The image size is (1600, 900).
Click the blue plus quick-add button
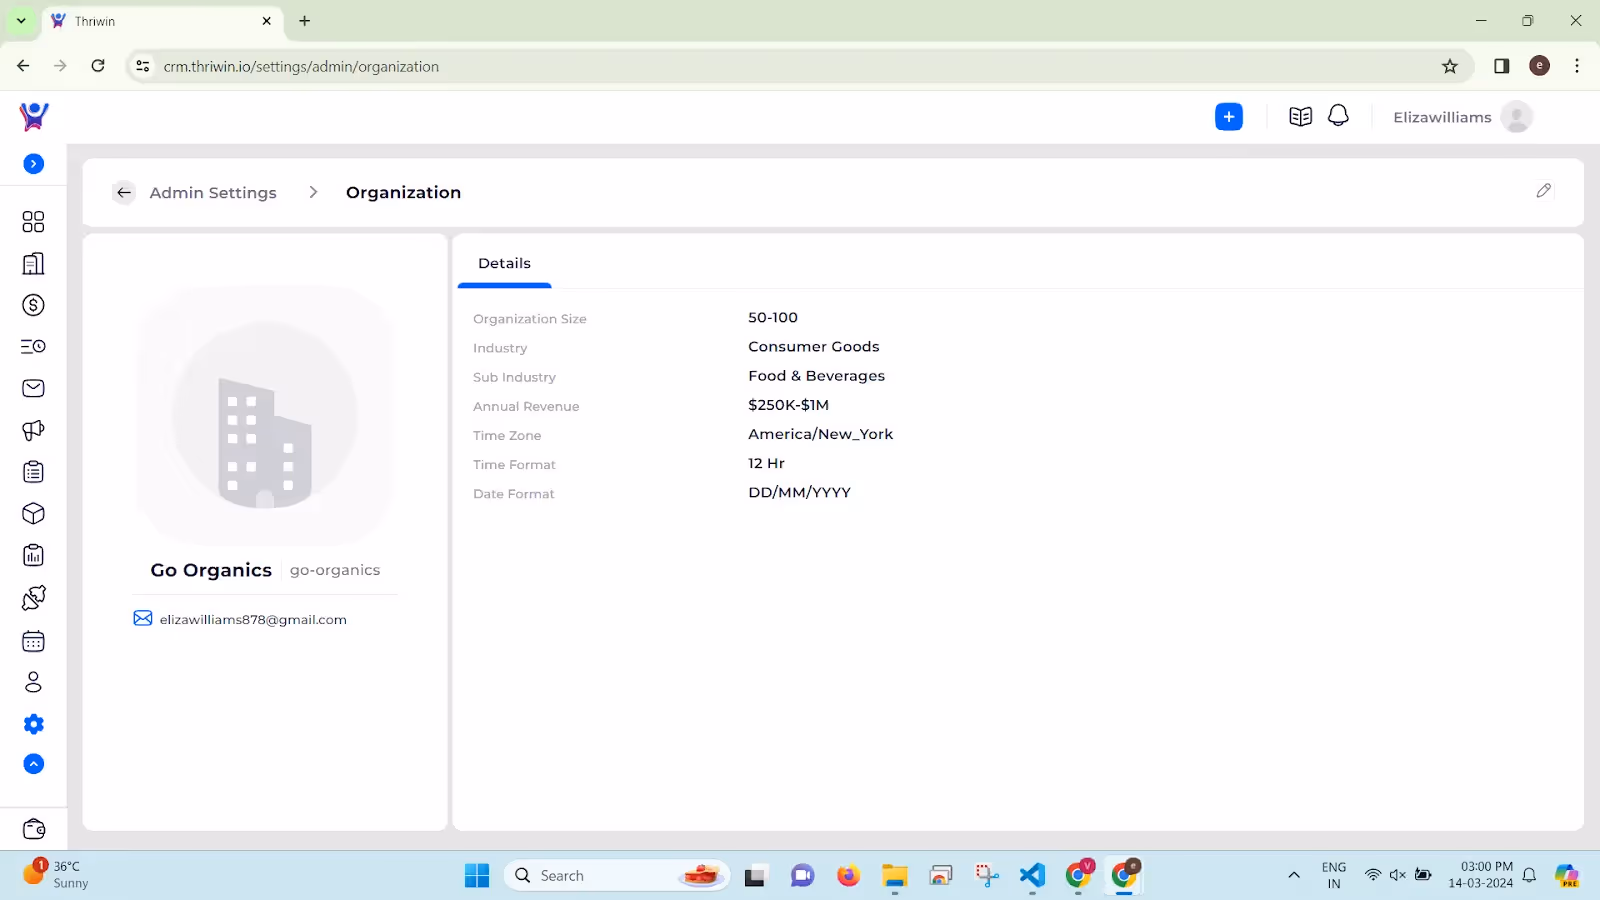[x=1229, y=117]
